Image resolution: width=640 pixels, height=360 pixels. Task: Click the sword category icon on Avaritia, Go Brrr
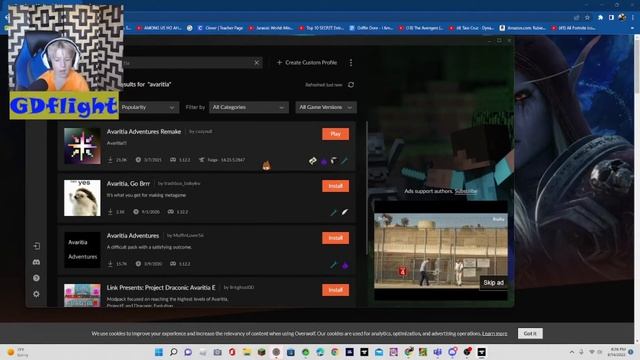coord(333,212)
